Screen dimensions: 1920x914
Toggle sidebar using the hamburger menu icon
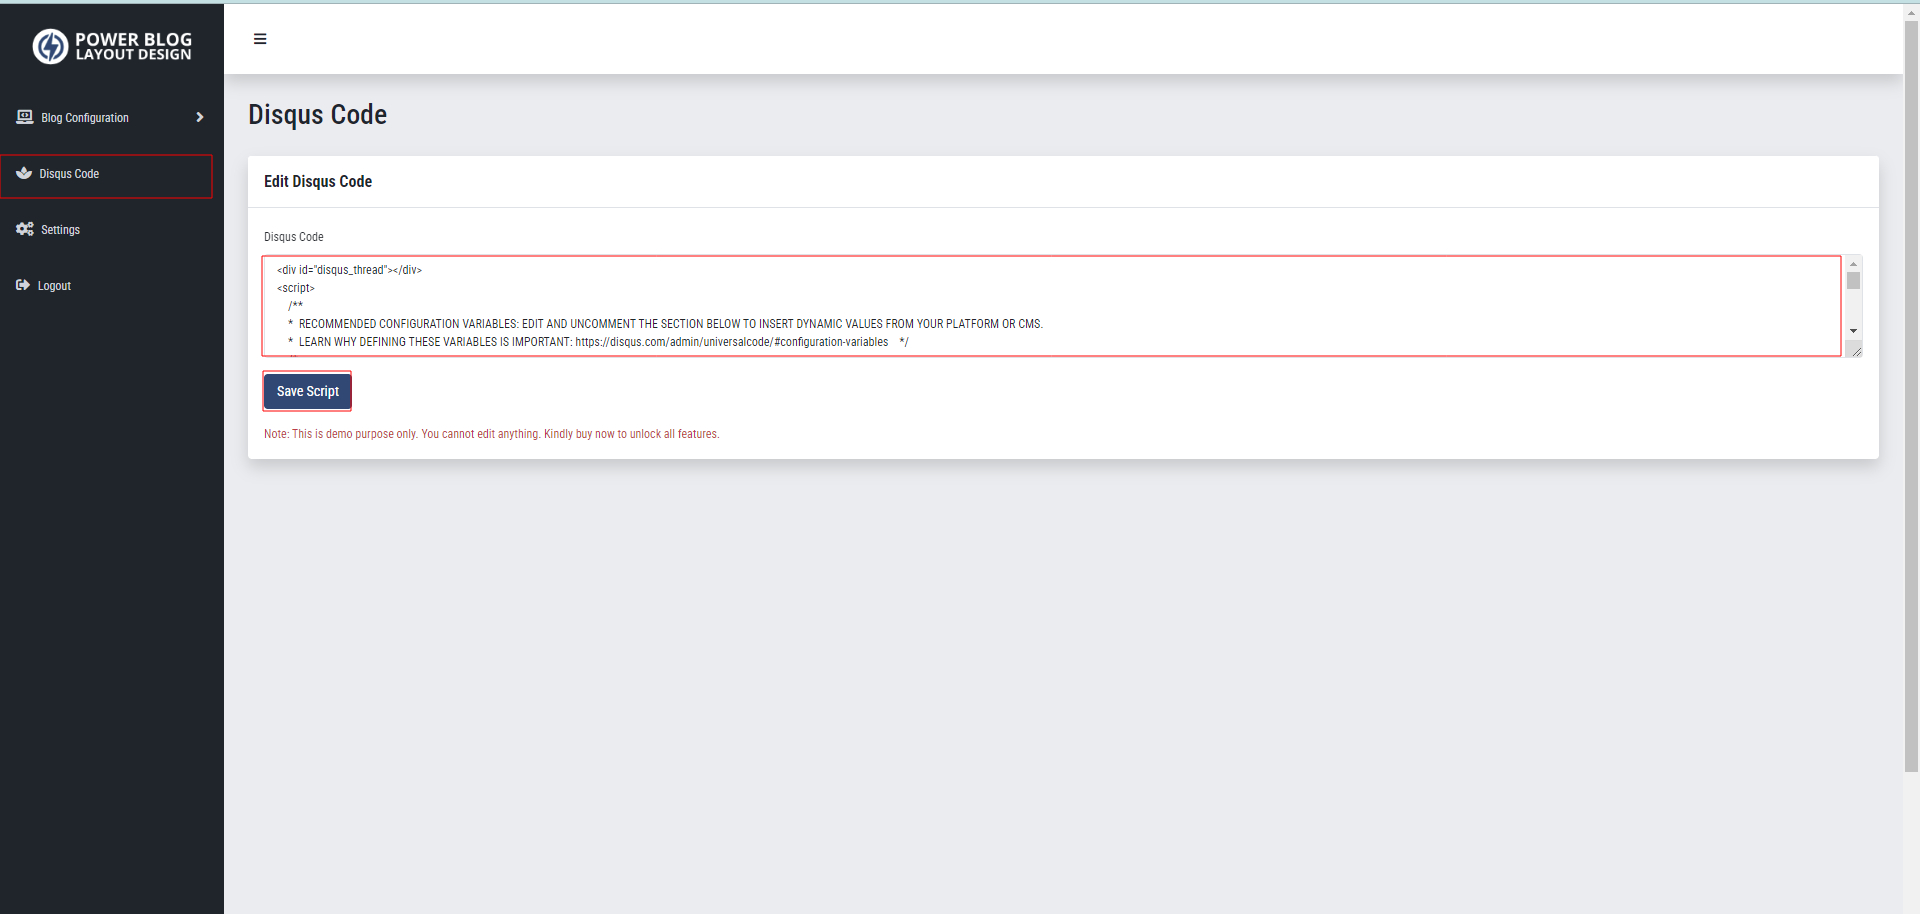[260, 39]
